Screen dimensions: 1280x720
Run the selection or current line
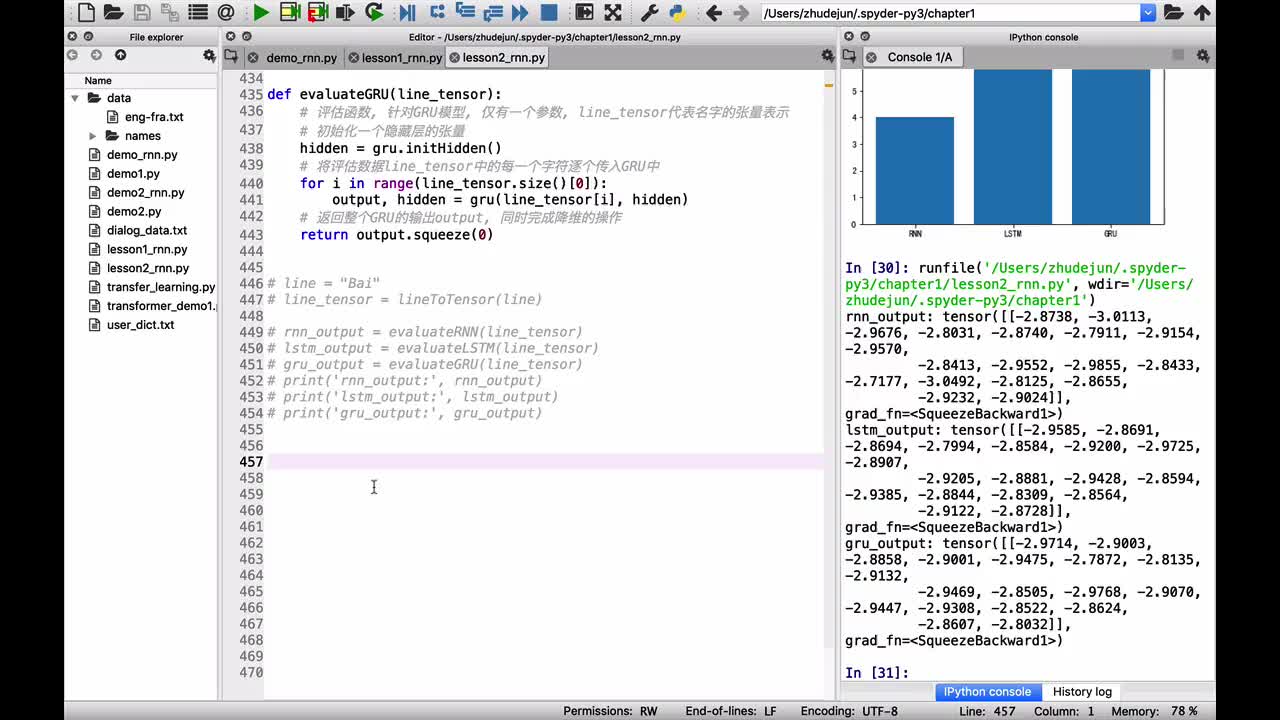tap(346, 13)
